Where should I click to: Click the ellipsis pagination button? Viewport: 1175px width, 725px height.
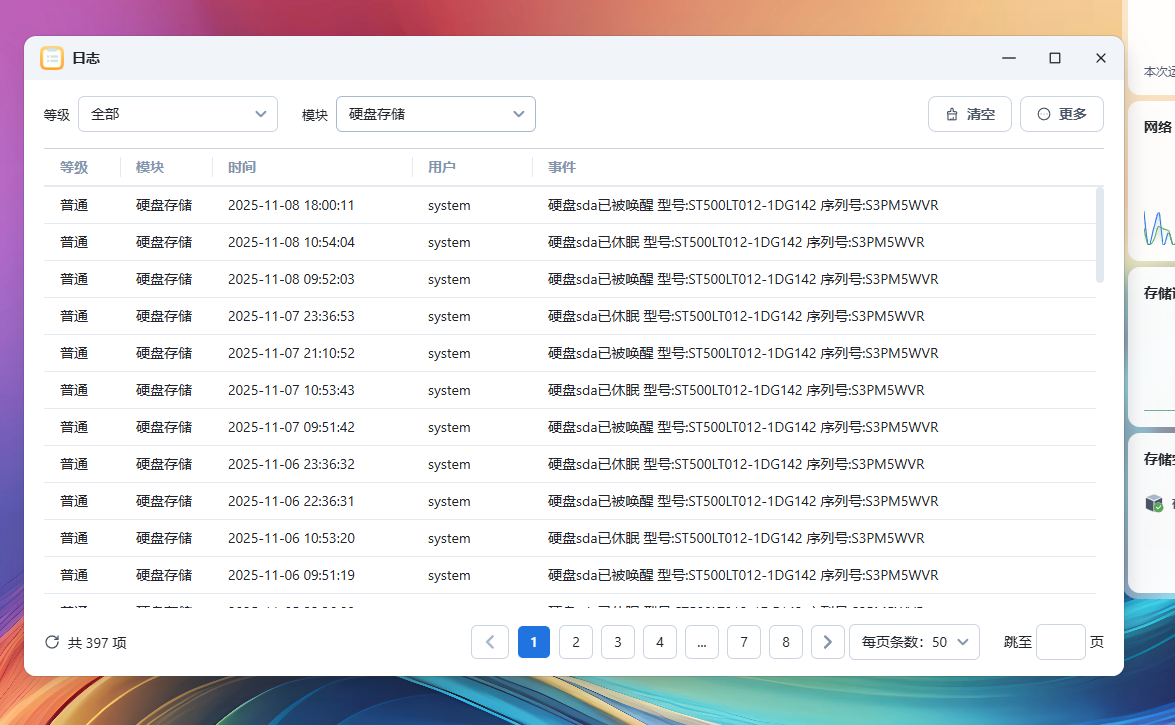pyautogui.click(x=702, y=642)
